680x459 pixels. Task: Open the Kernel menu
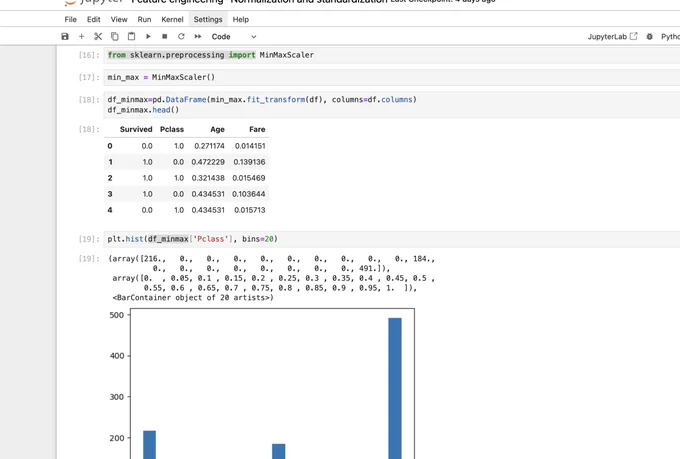tap(172, 19)
